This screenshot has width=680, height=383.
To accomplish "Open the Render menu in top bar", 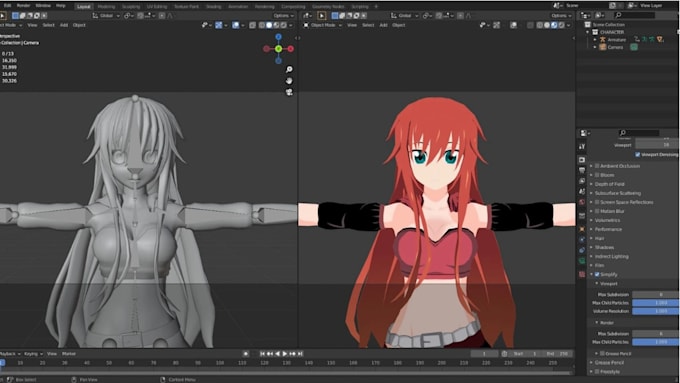I will point(23,6).
